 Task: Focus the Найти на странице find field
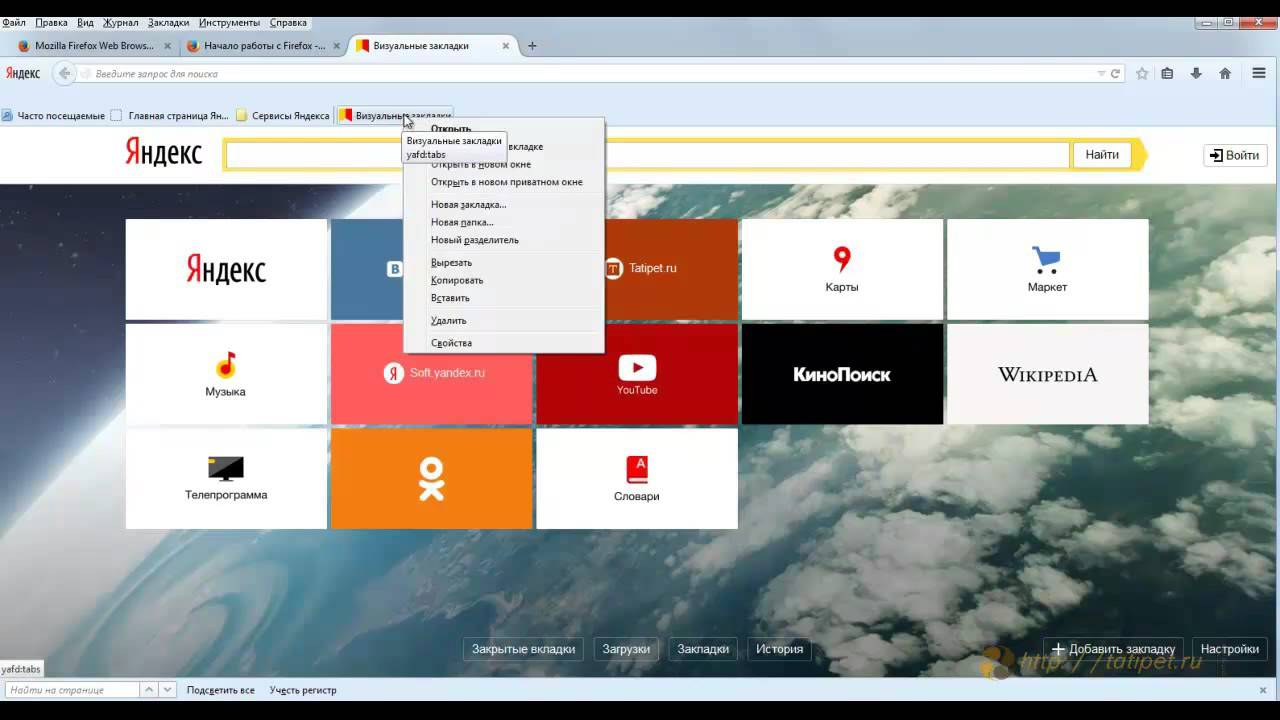(x=71, y=690)
